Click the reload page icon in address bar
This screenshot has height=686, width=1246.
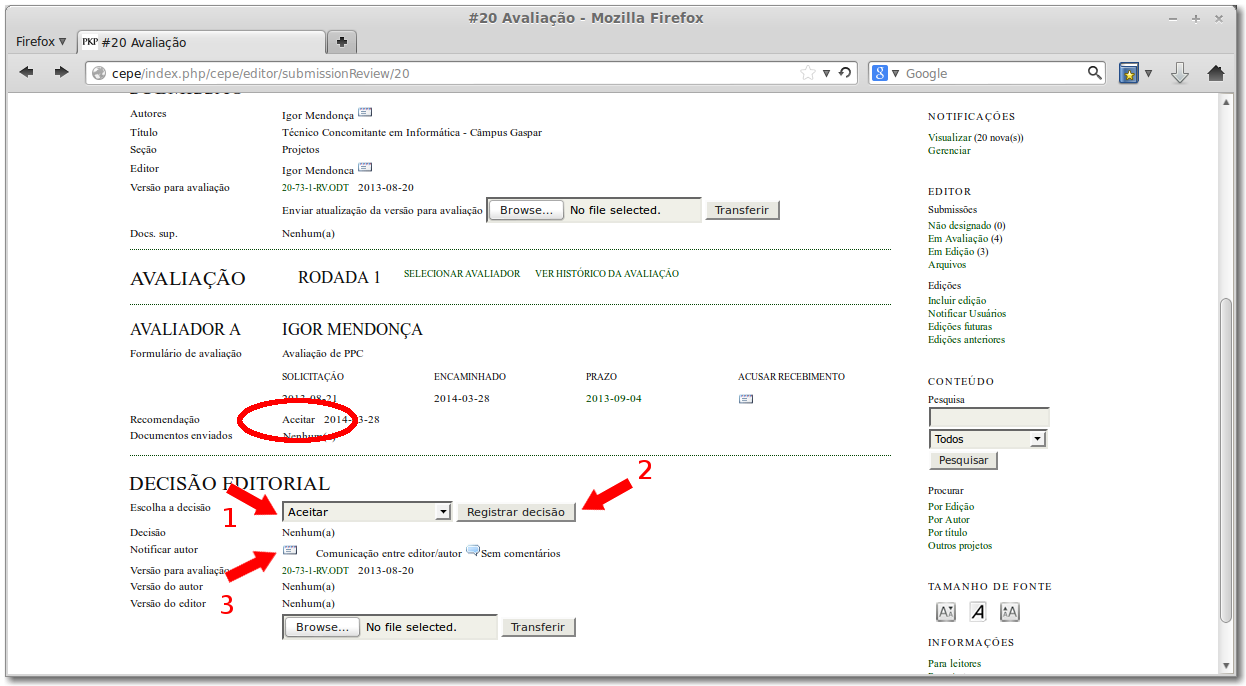(845, 73)
